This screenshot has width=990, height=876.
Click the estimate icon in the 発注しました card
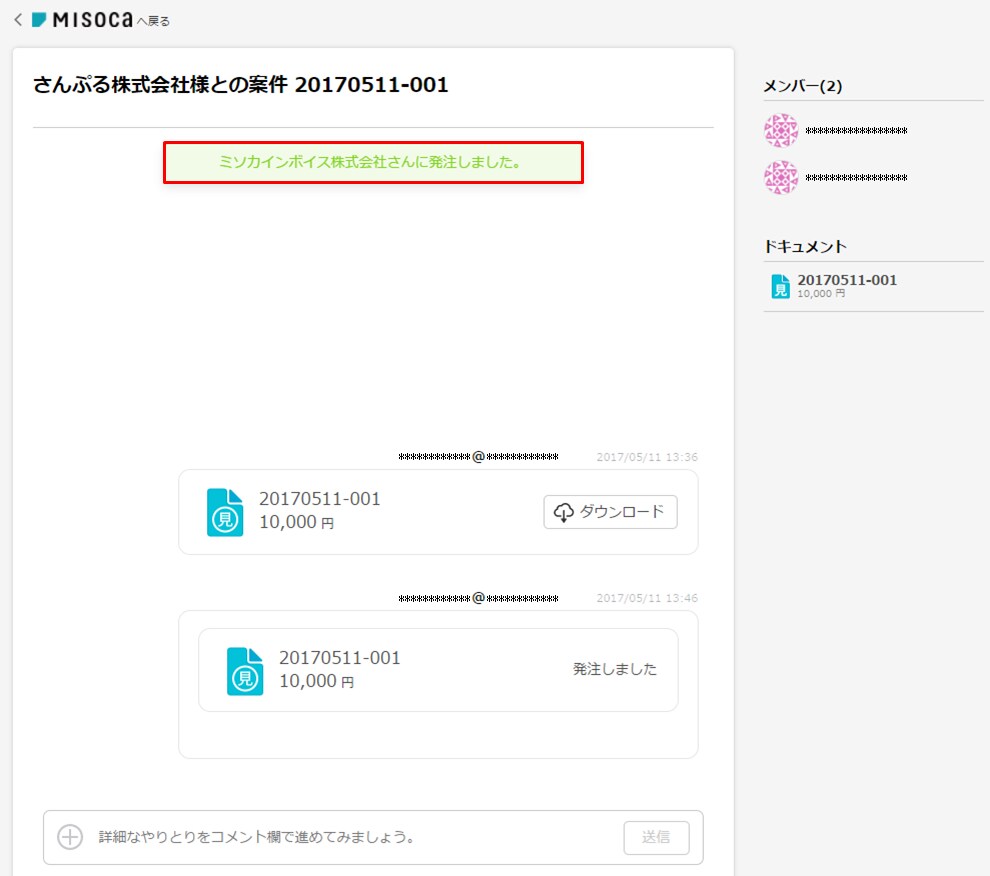pyautogui.click(x=245, y=671)
